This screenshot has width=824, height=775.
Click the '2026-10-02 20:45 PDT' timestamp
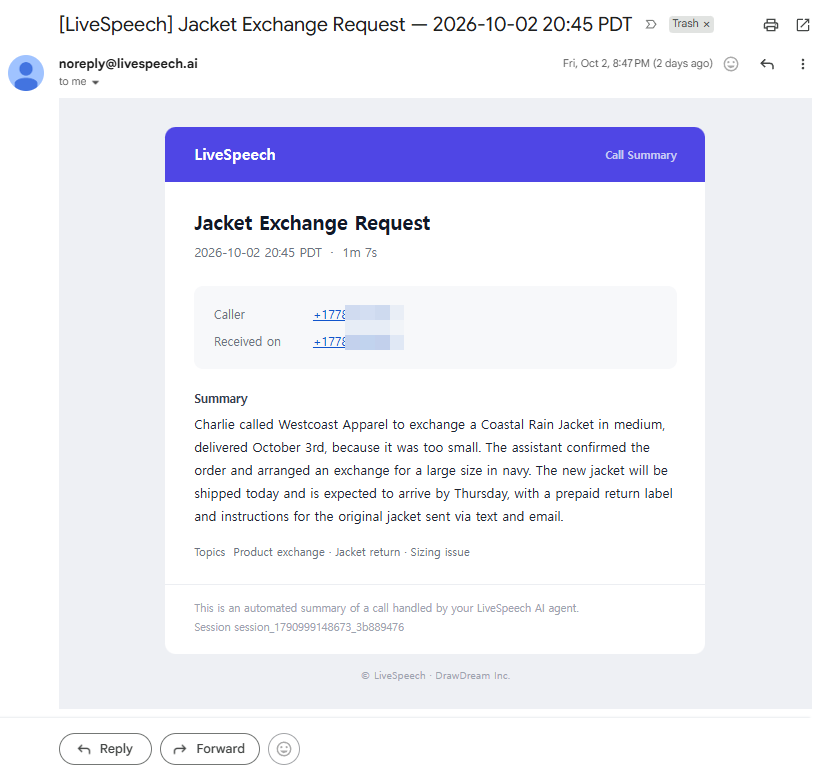click(x=258, y=253)
